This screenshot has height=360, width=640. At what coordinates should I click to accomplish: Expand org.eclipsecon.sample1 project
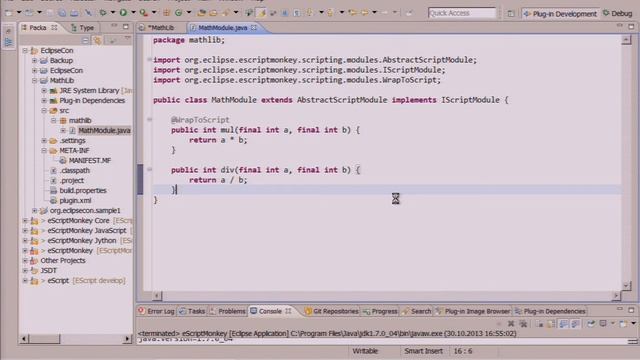point(35,211)
